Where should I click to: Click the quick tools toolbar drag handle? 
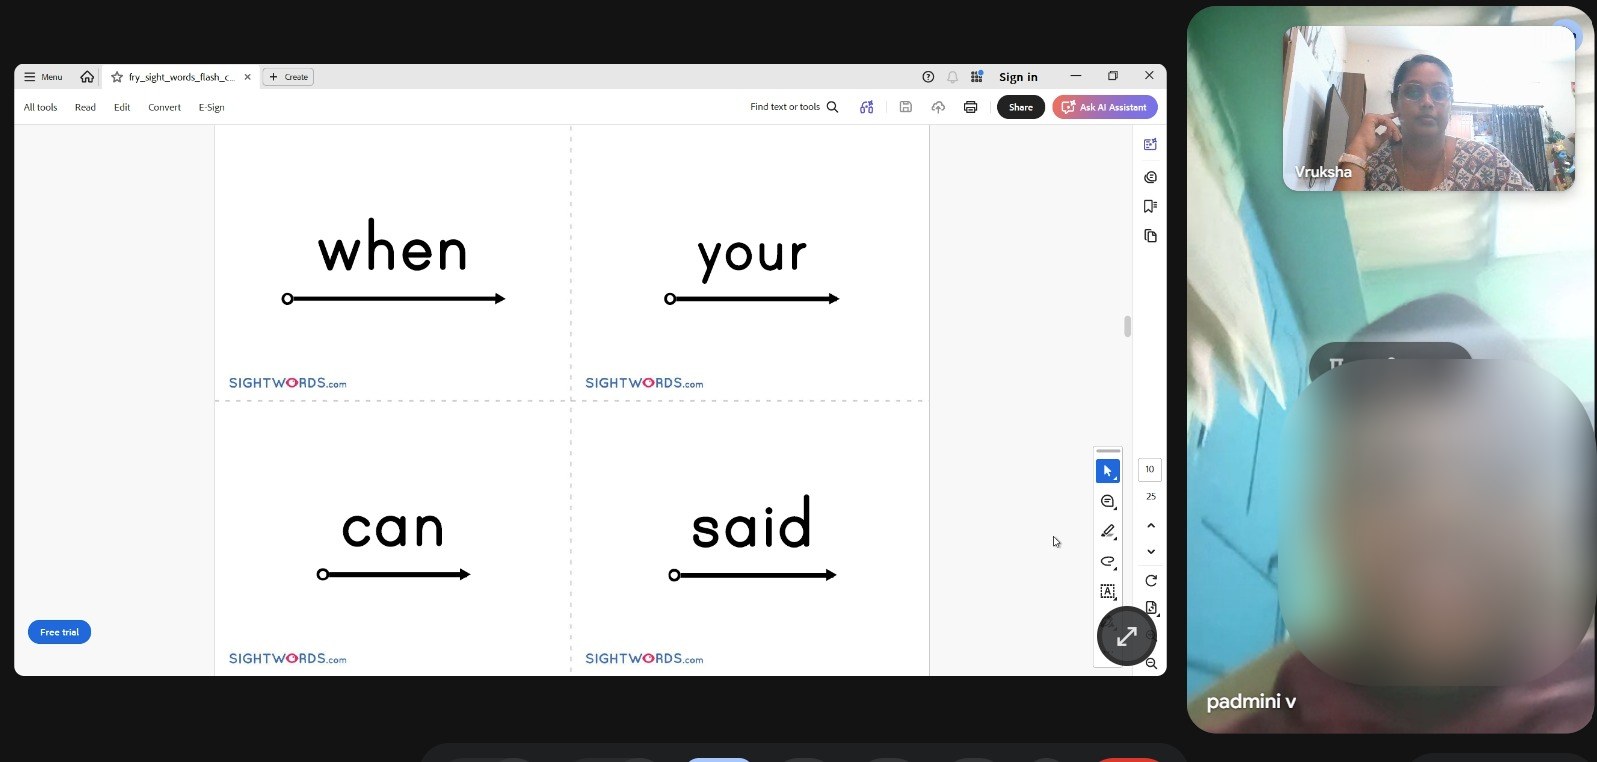(x=1108, y=451)
